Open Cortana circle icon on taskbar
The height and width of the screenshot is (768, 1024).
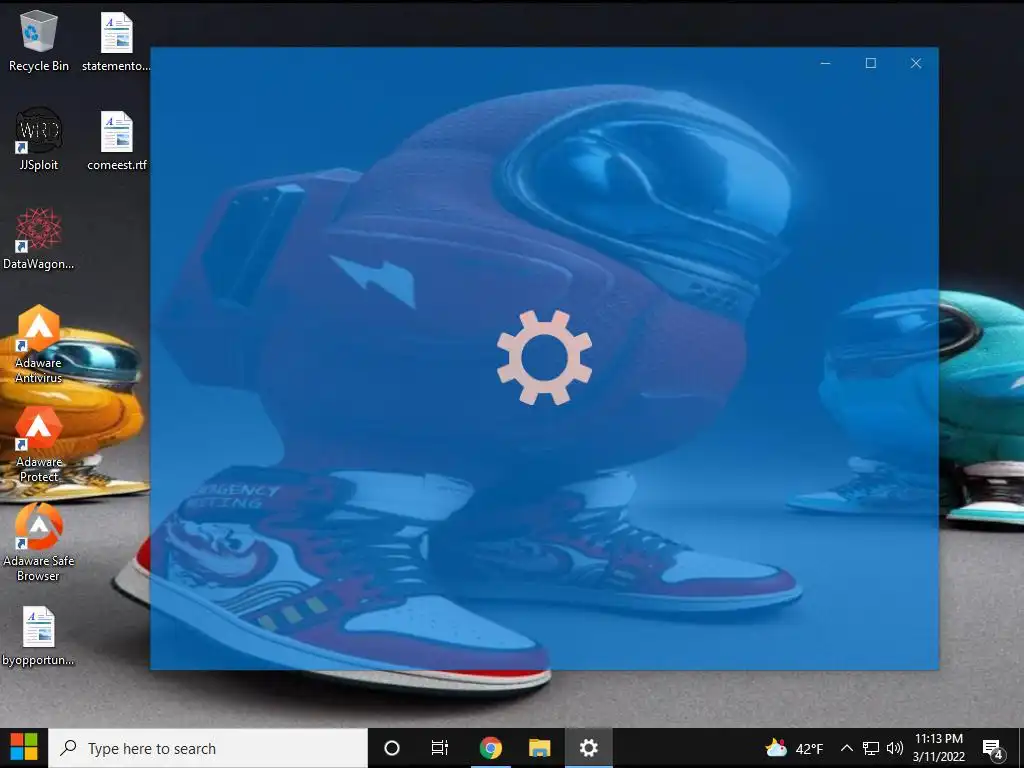[x=391, y=748]
